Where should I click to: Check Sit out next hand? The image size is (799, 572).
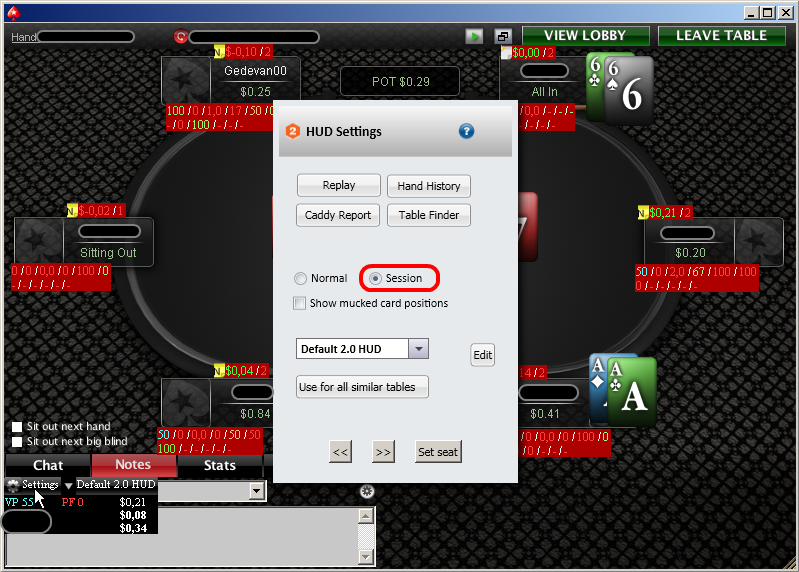pos(17,426)
